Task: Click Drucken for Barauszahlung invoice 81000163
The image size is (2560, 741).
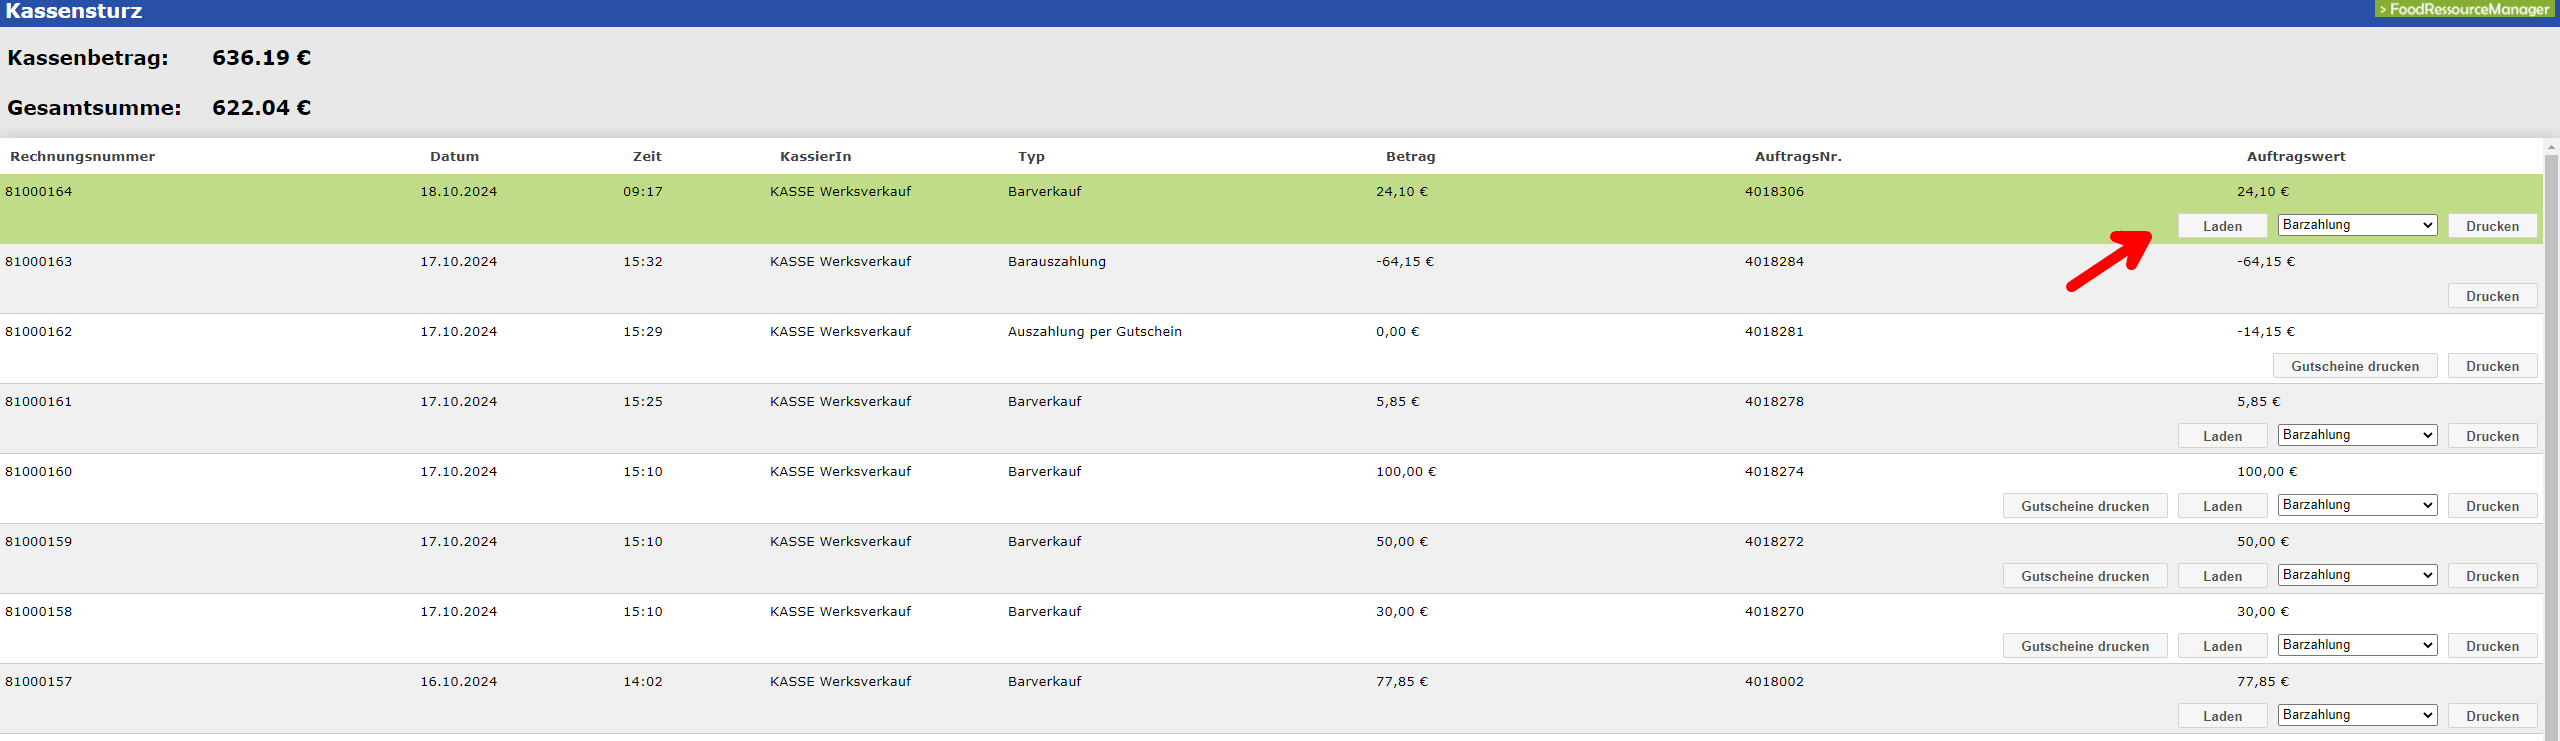Action: (2491, 296)
